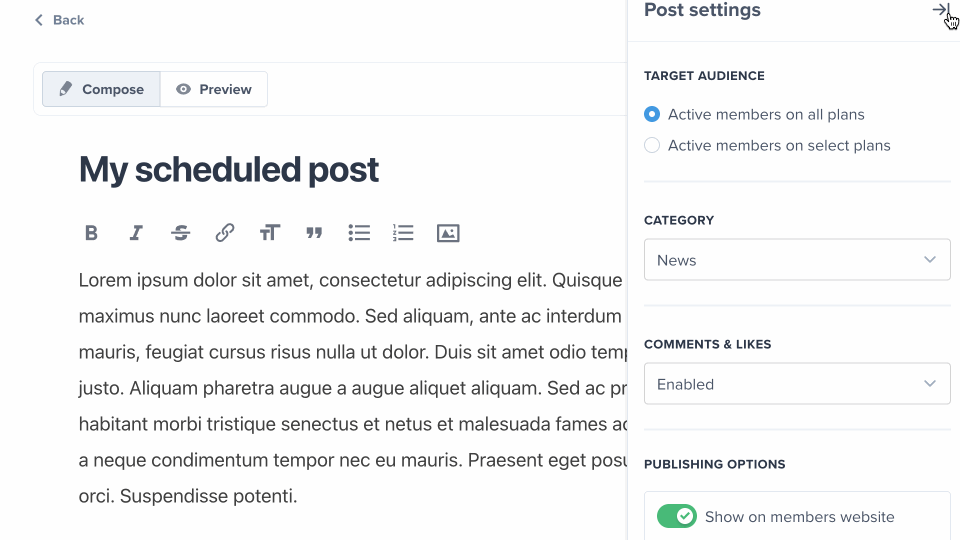Apply italic formatting to text

[136, 233]
